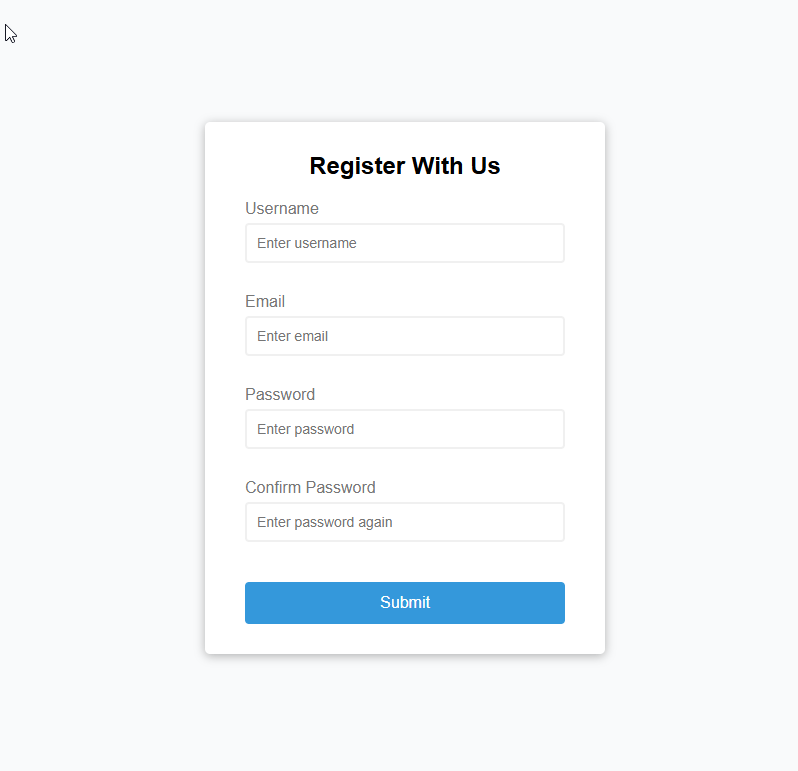Click the "Password" label above third field

pyautogui.click(x=280, y=394)
